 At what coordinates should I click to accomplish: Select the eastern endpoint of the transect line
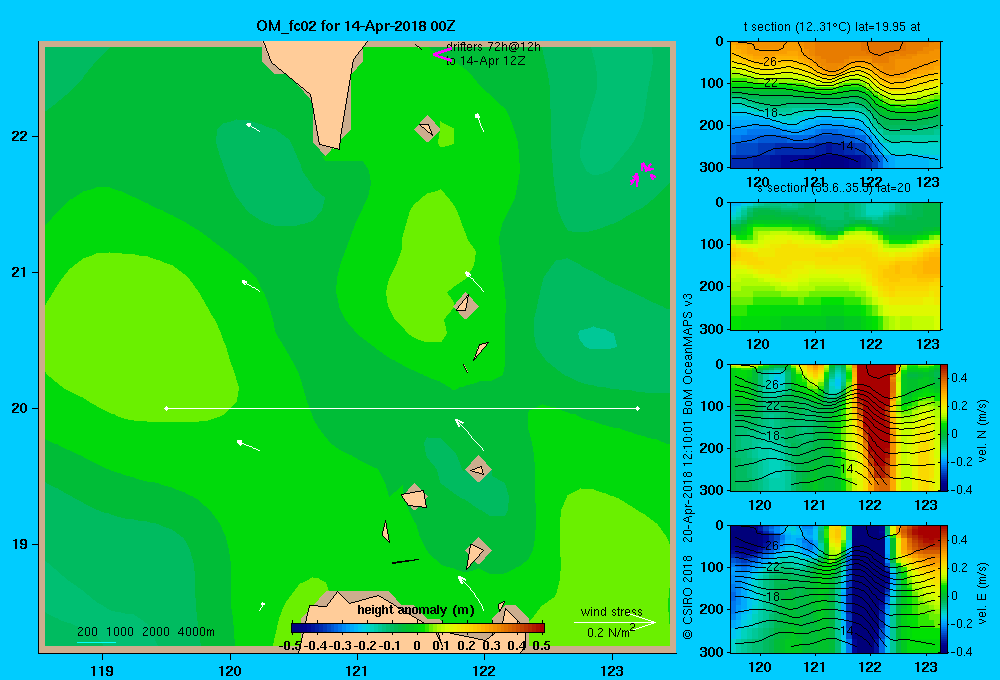[638, 408]
